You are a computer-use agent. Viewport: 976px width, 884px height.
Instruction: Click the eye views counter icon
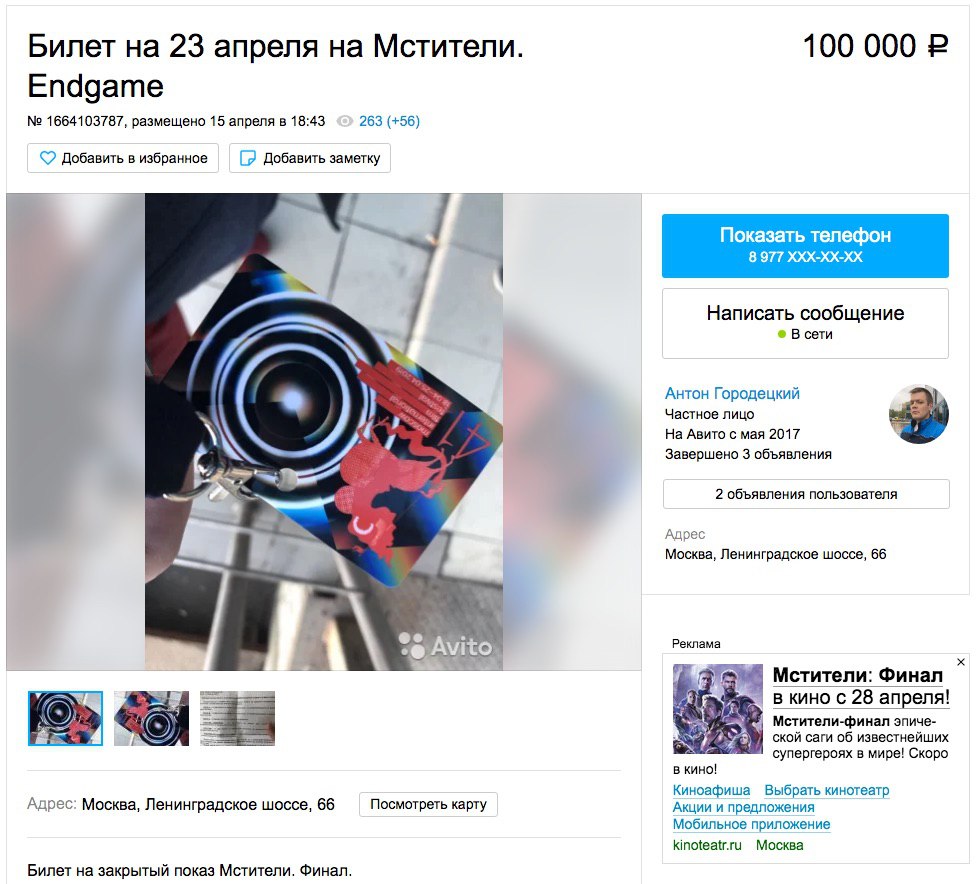[x=344, y=121]
